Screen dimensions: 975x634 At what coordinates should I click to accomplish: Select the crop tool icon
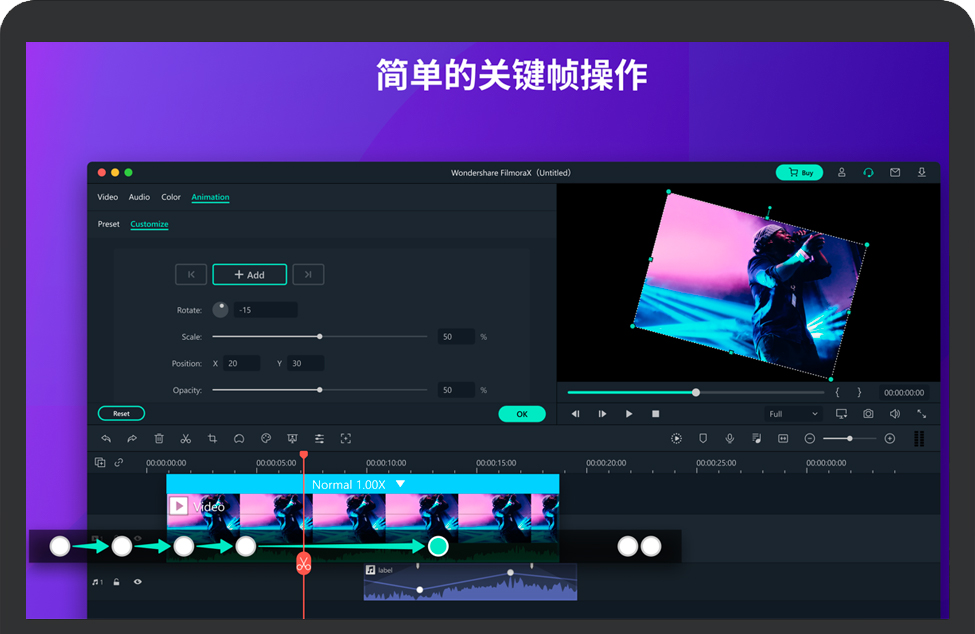tap(212, 438)
